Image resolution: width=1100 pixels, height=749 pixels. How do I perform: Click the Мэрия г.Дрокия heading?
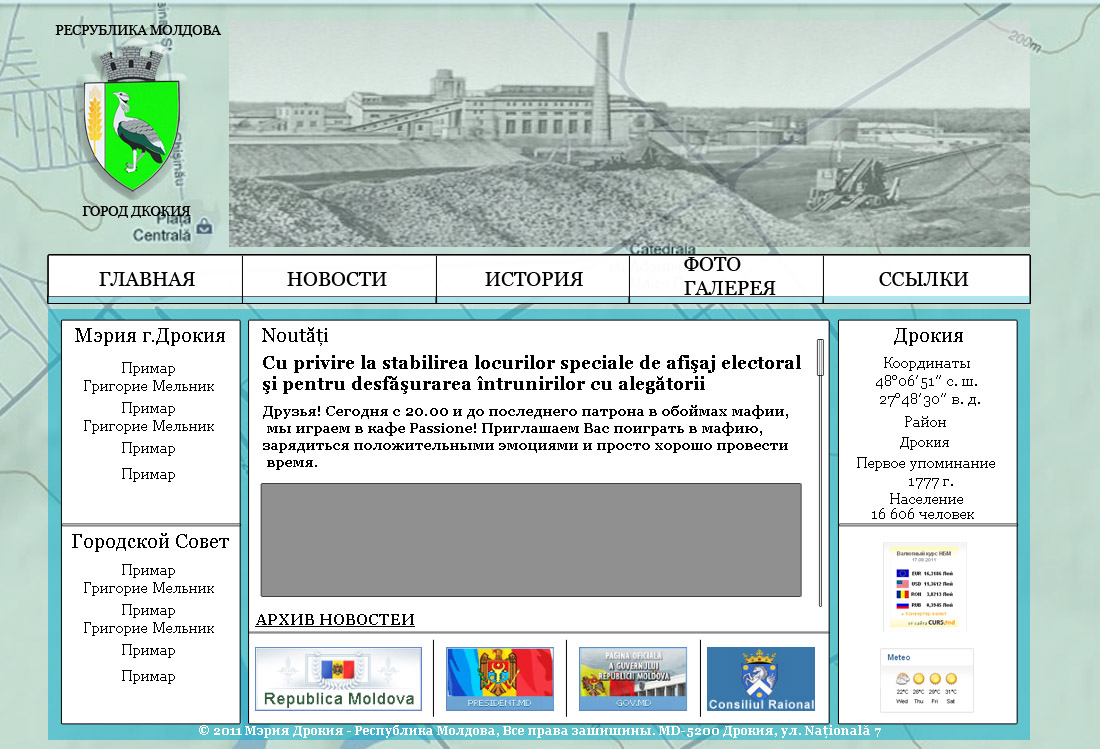[150, 336]
